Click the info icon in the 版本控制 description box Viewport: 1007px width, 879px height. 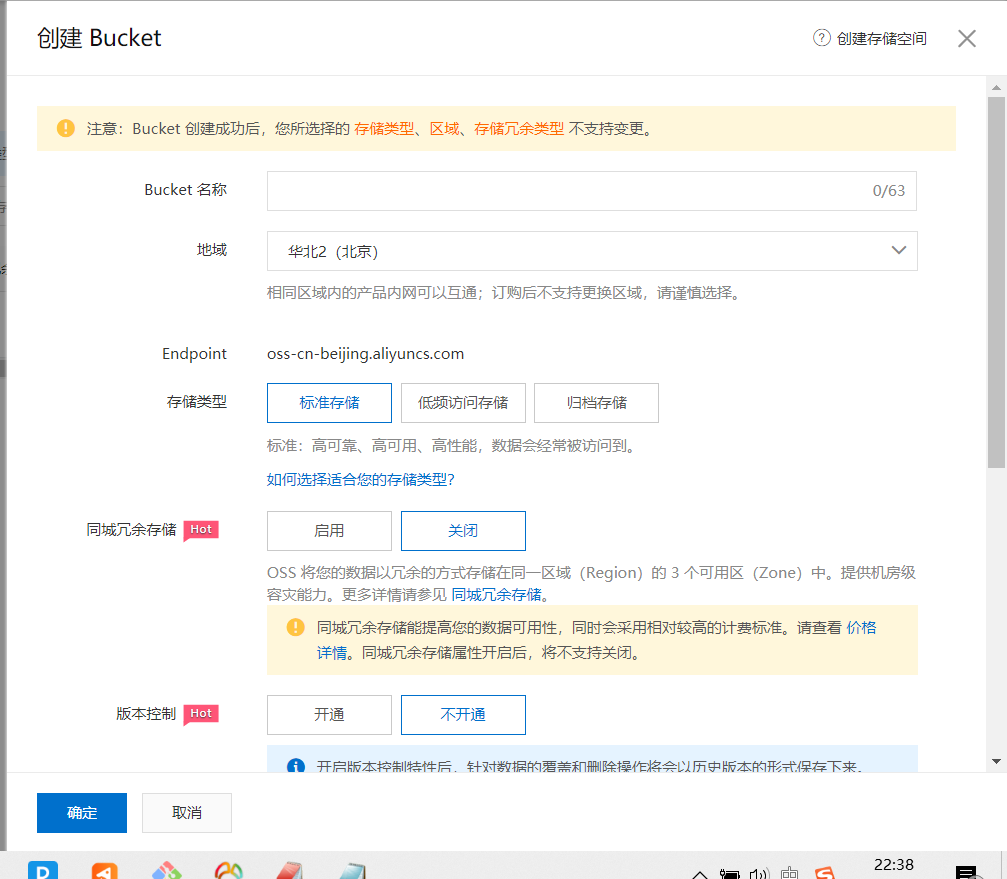point(296,767)
